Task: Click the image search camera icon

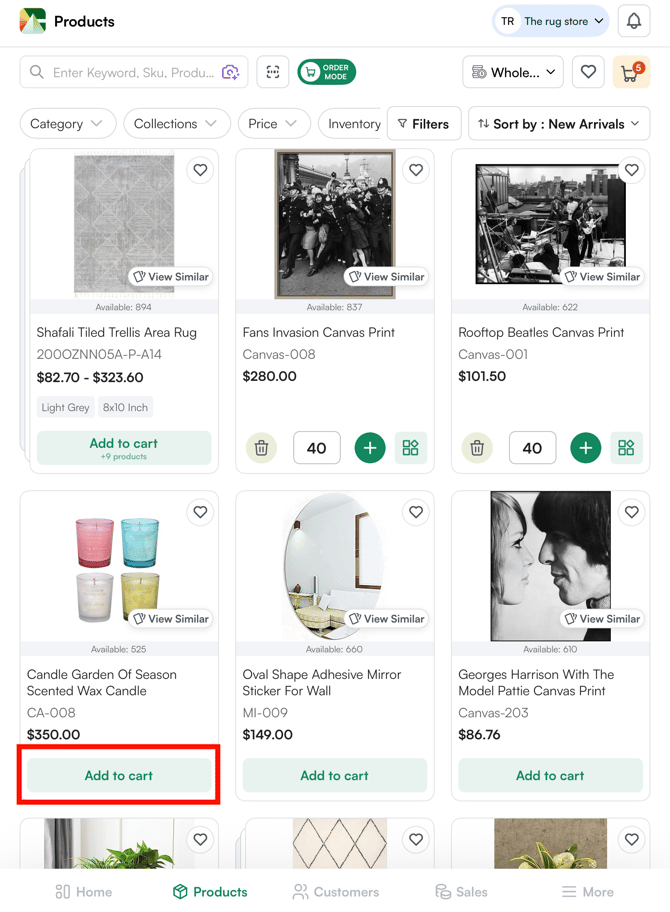Action: coord(231,72)
